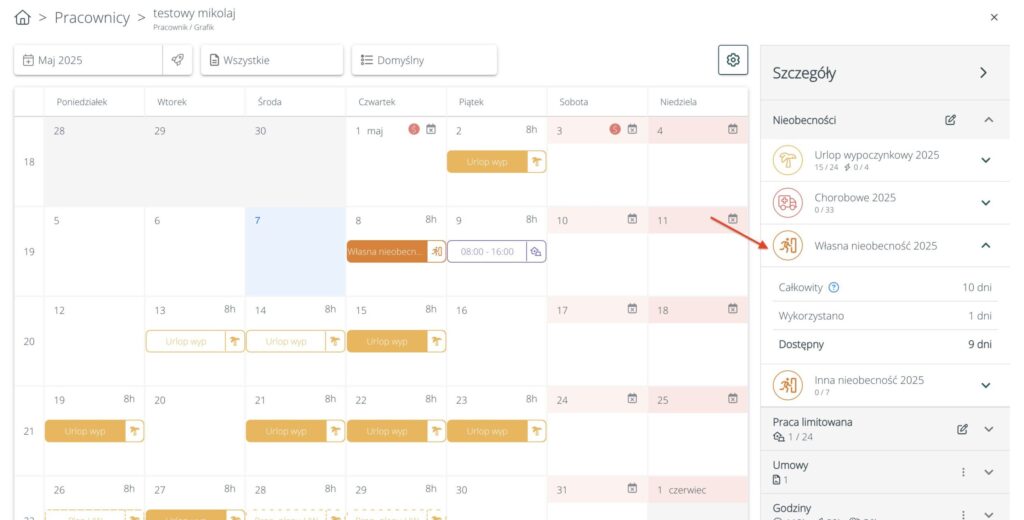Expand the Inna nieobecność 2025 section
The height and width of the screenshot is (520, 1024).
click(985, 385)
